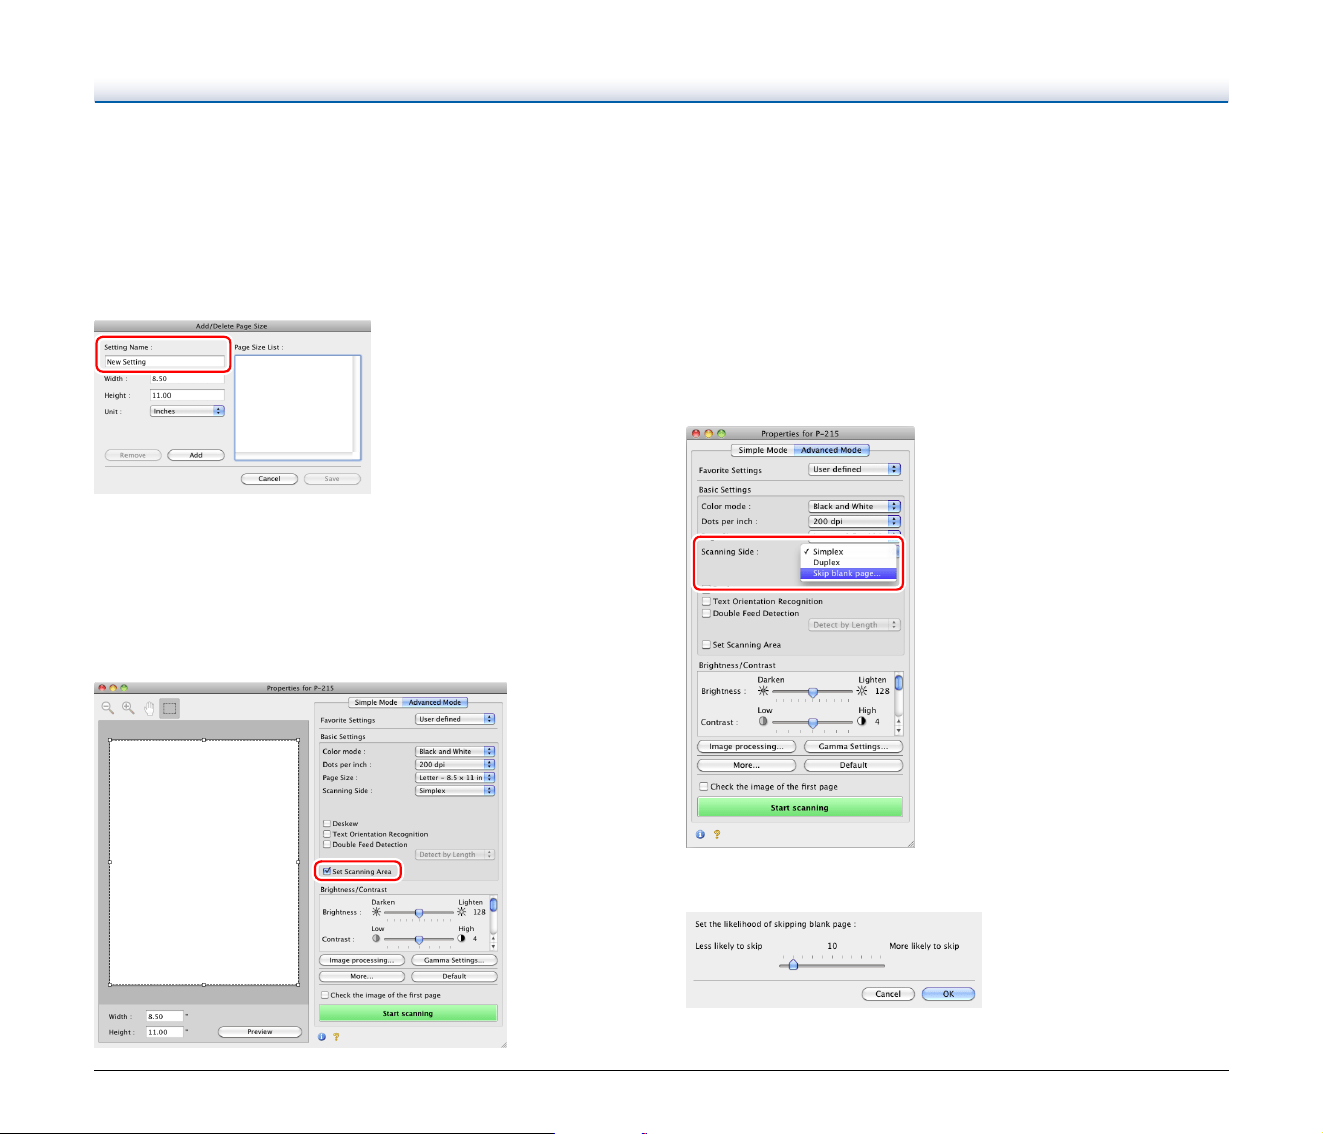
Task: Click Setting Name field showing New Setting
Action: pos(165,362)
